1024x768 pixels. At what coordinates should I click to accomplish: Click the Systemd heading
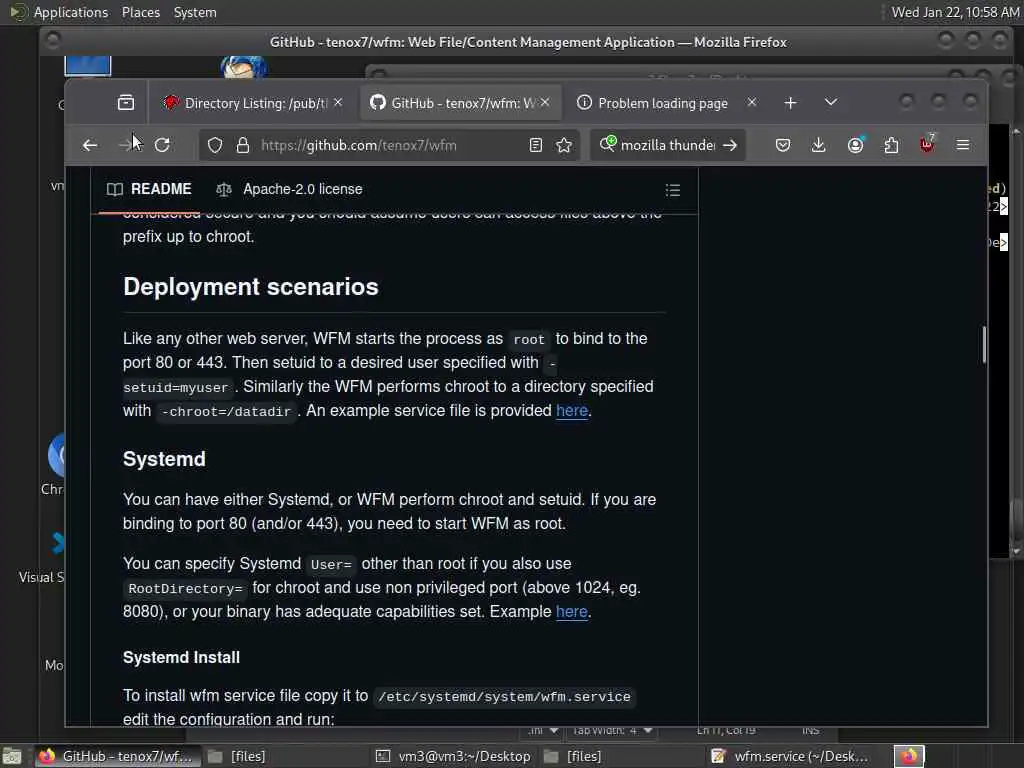(164, 459)
